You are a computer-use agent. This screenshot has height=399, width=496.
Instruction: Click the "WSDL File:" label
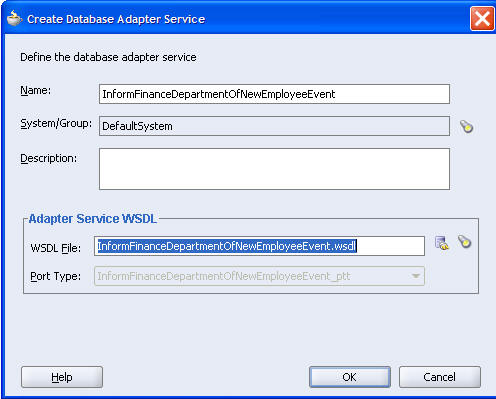(x=56, y=248)
